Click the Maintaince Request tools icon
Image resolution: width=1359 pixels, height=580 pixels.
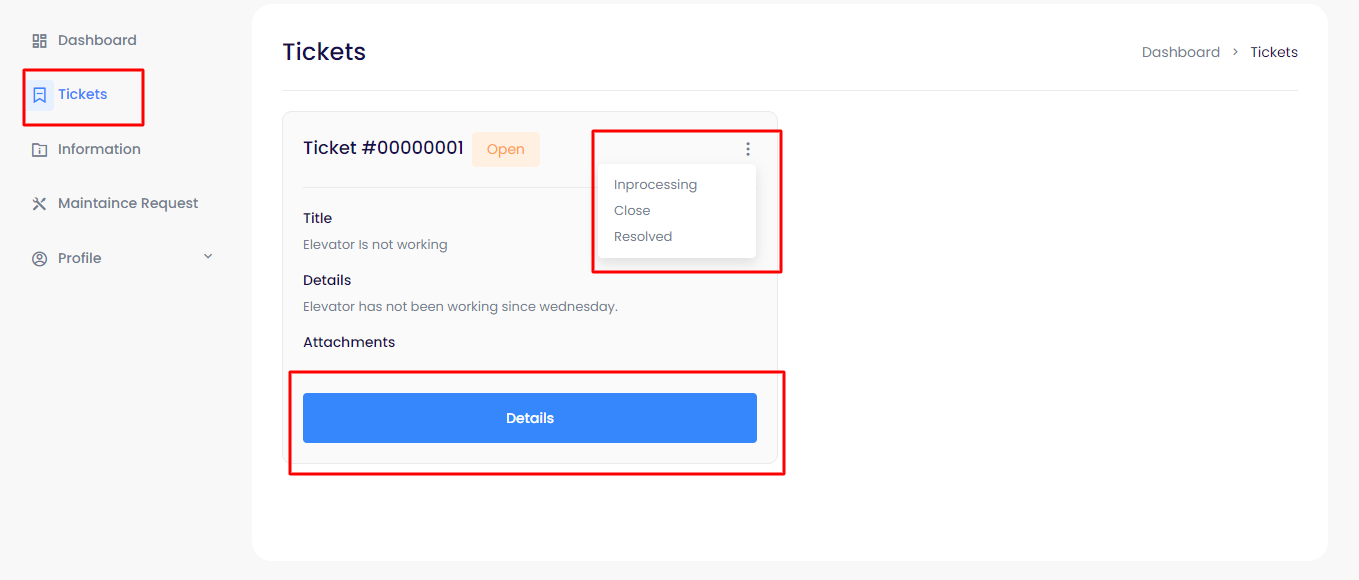(40, 204)
